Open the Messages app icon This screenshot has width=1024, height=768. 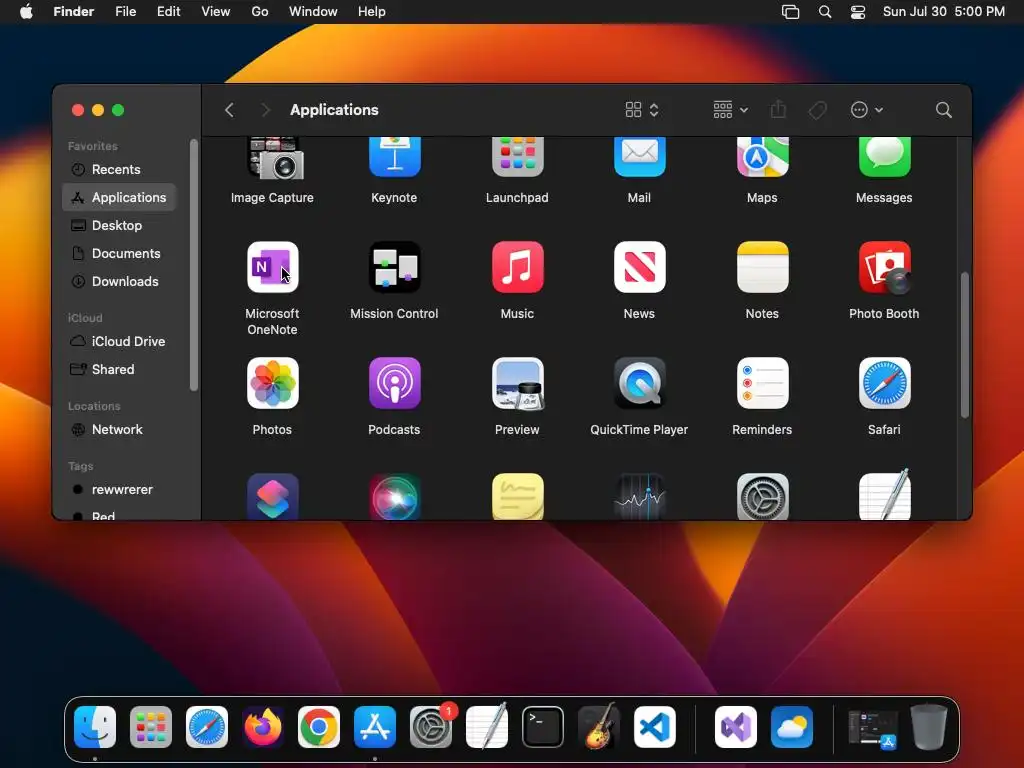pos(884,157)
